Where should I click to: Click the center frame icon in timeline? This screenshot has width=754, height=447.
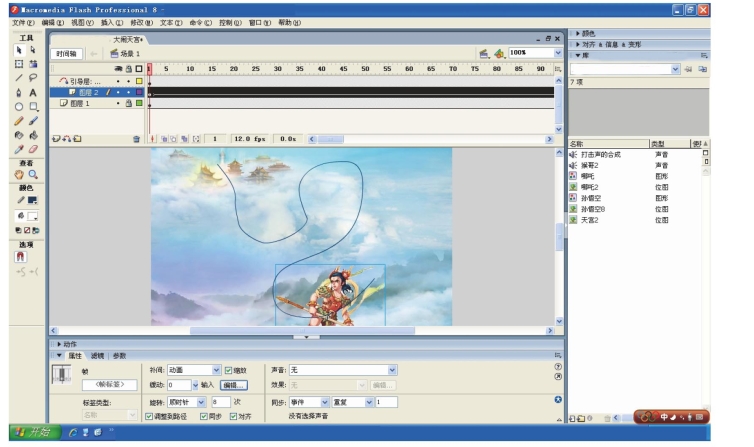point(152,139)
